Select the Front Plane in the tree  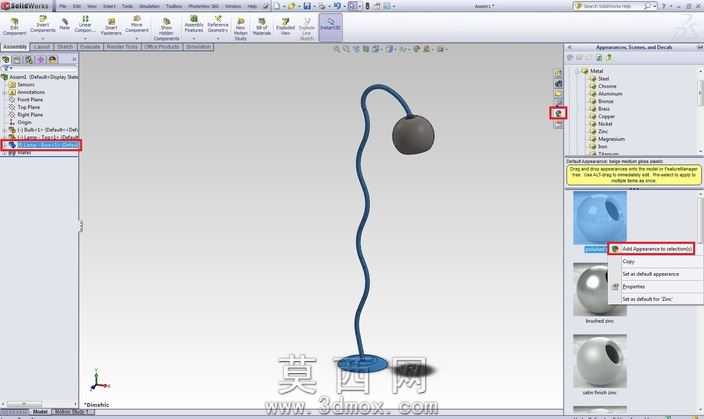(30, 100)
